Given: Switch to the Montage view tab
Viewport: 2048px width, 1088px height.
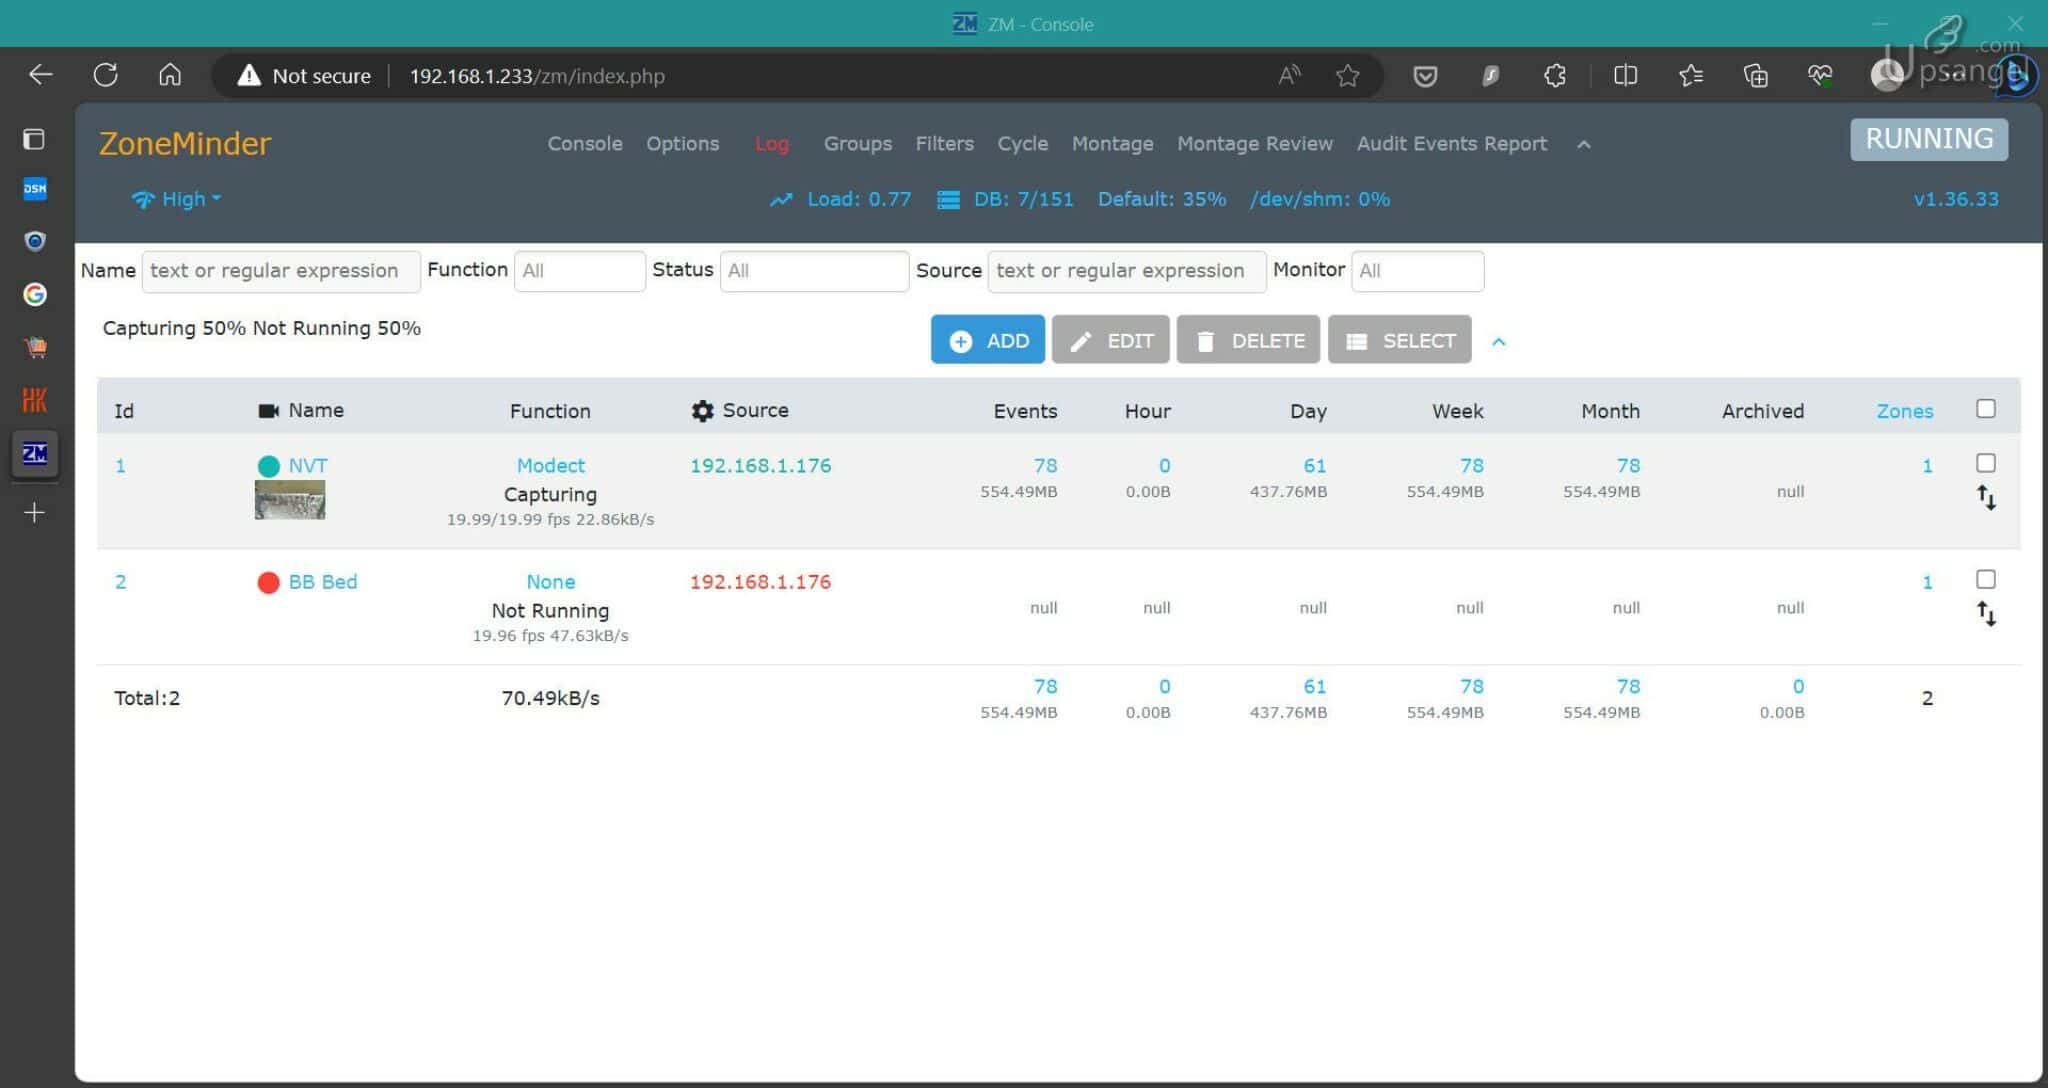Looking at the screenshot, I should [1112, 143].
